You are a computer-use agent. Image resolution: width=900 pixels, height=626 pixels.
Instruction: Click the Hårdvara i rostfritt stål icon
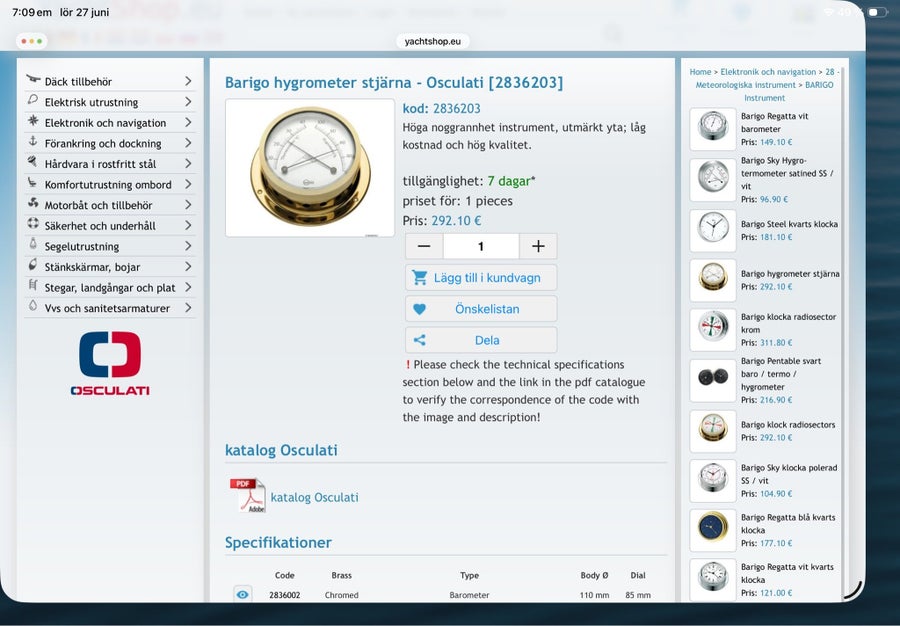[x=33, y=162]
